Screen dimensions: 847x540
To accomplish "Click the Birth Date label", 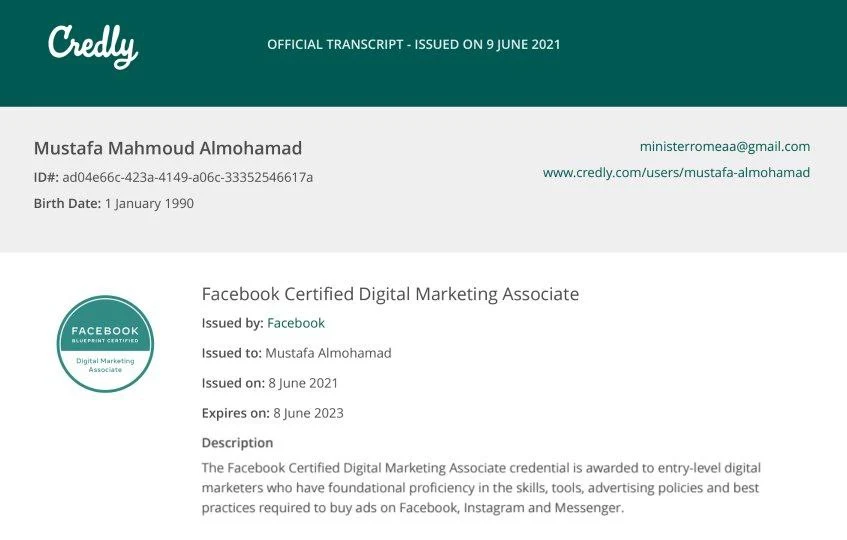I will [x=68, y=204].
